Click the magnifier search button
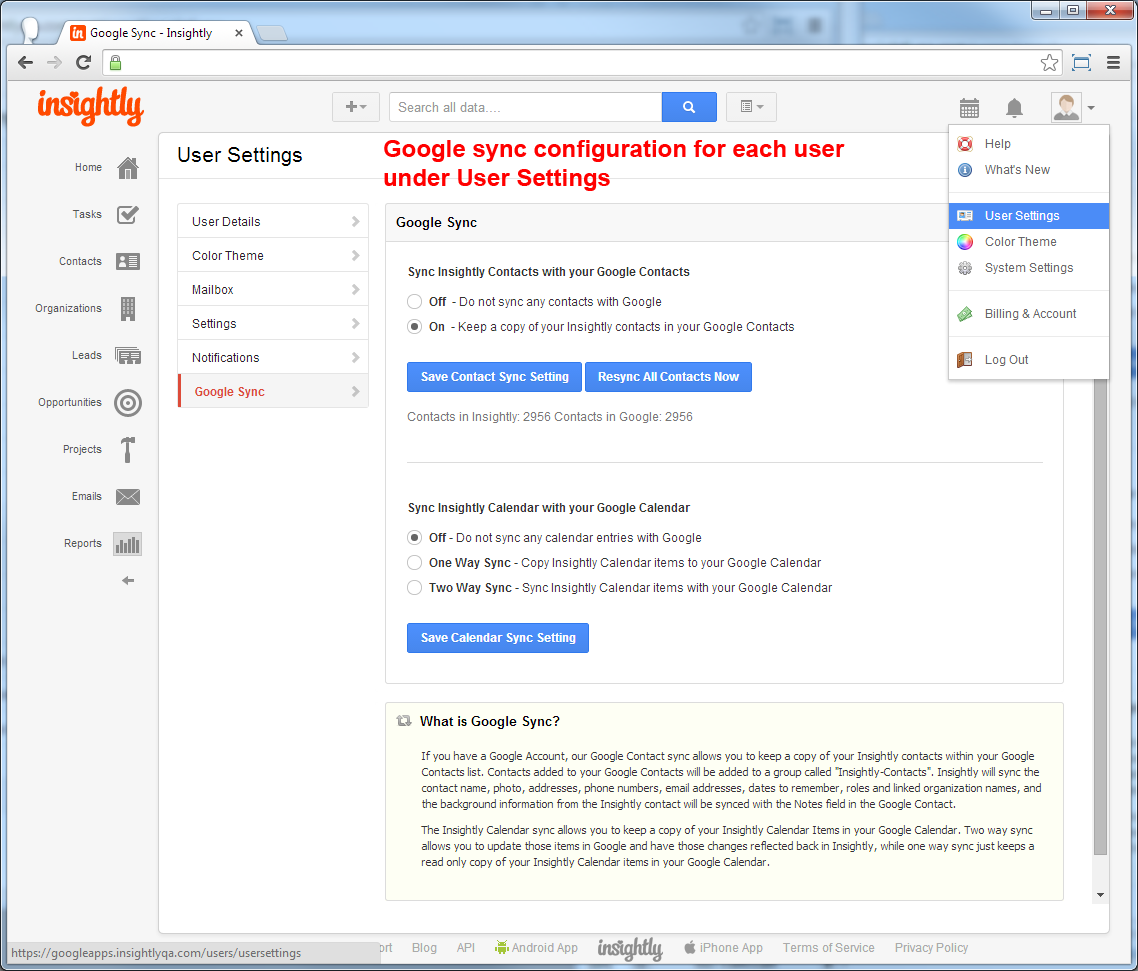The image size is (1138, 971). (x=689, y=107)
